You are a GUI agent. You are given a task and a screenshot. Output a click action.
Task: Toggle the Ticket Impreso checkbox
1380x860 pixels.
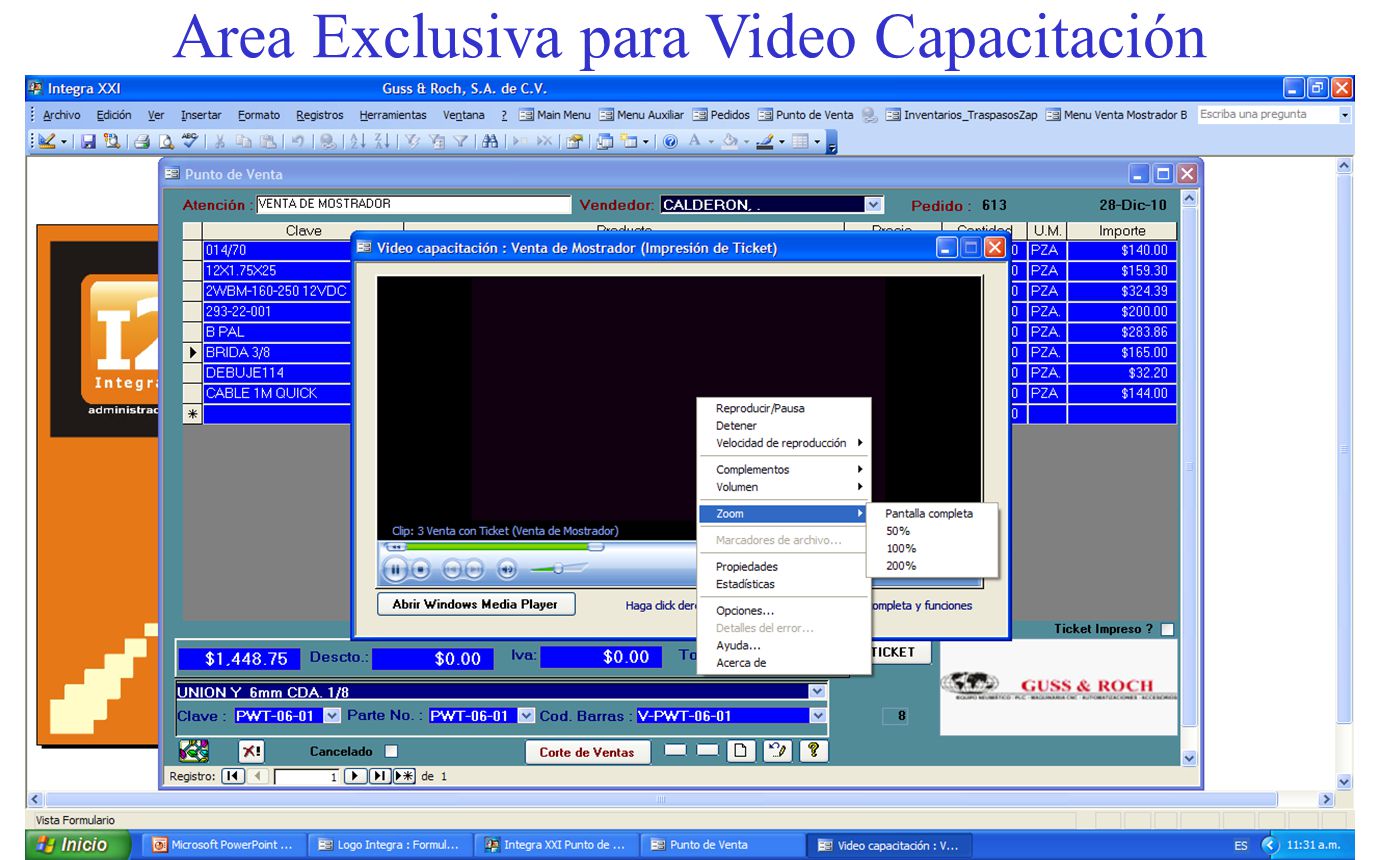[1167, 630]
